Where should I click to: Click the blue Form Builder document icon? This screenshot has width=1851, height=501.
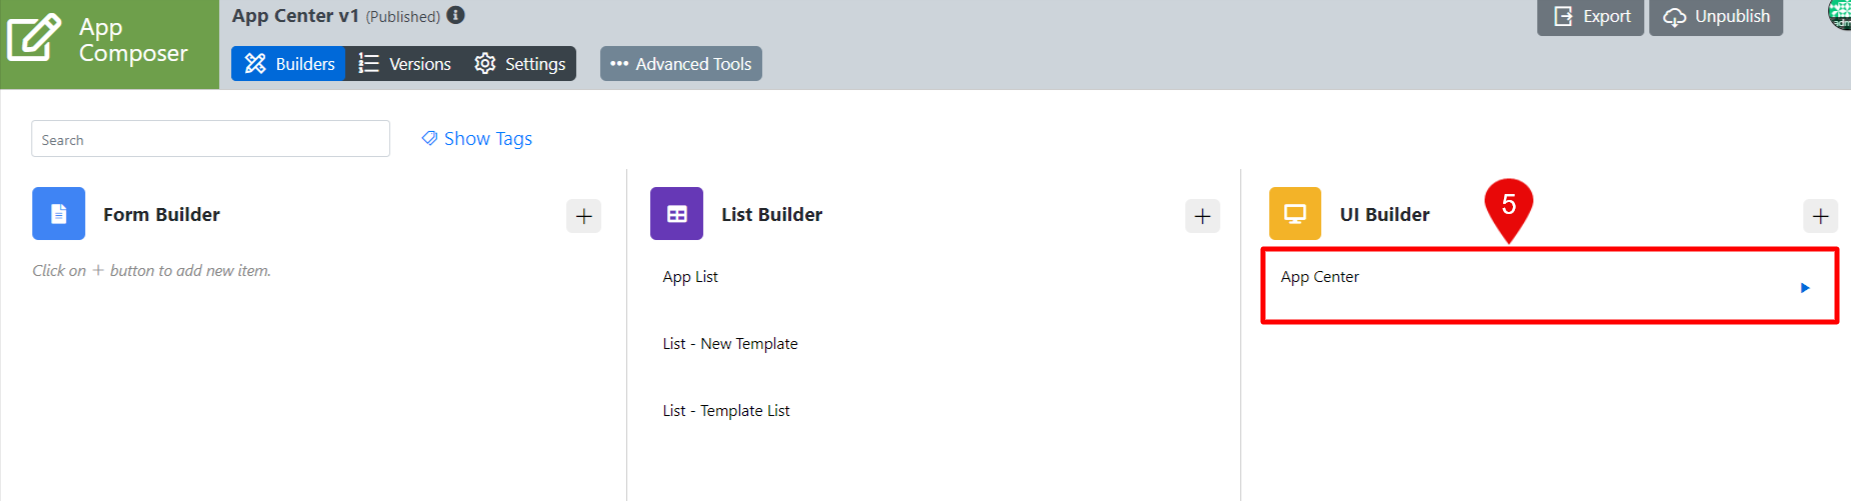point(59,214)
